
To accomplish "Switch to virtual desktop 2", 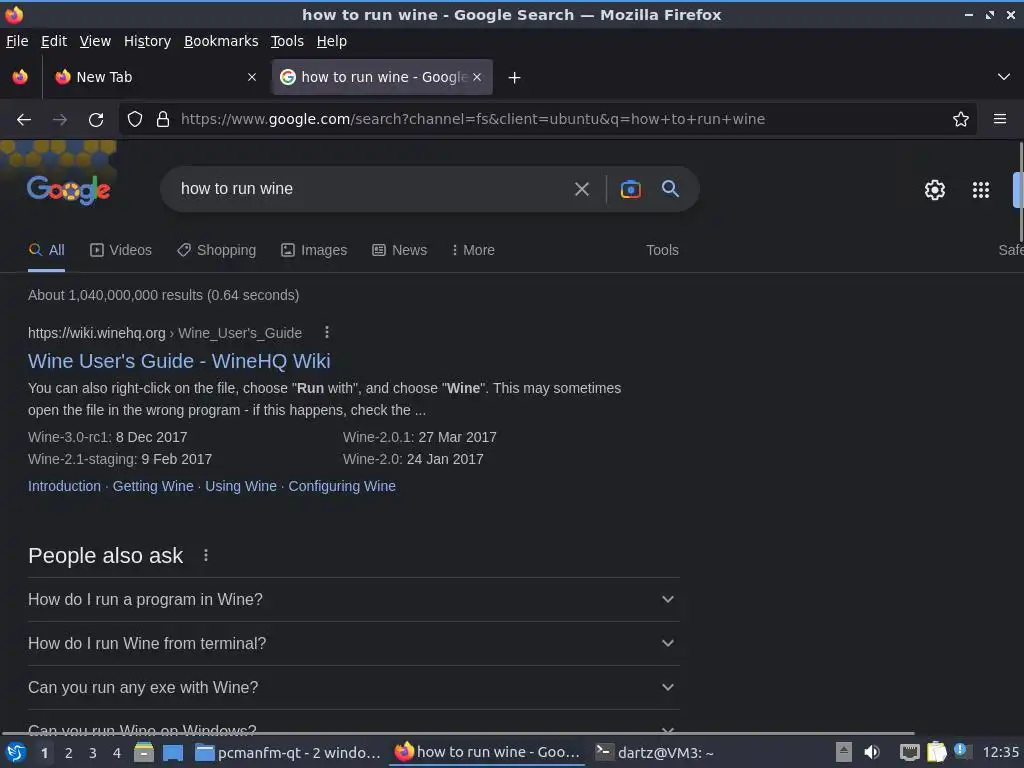I will 69,753.
